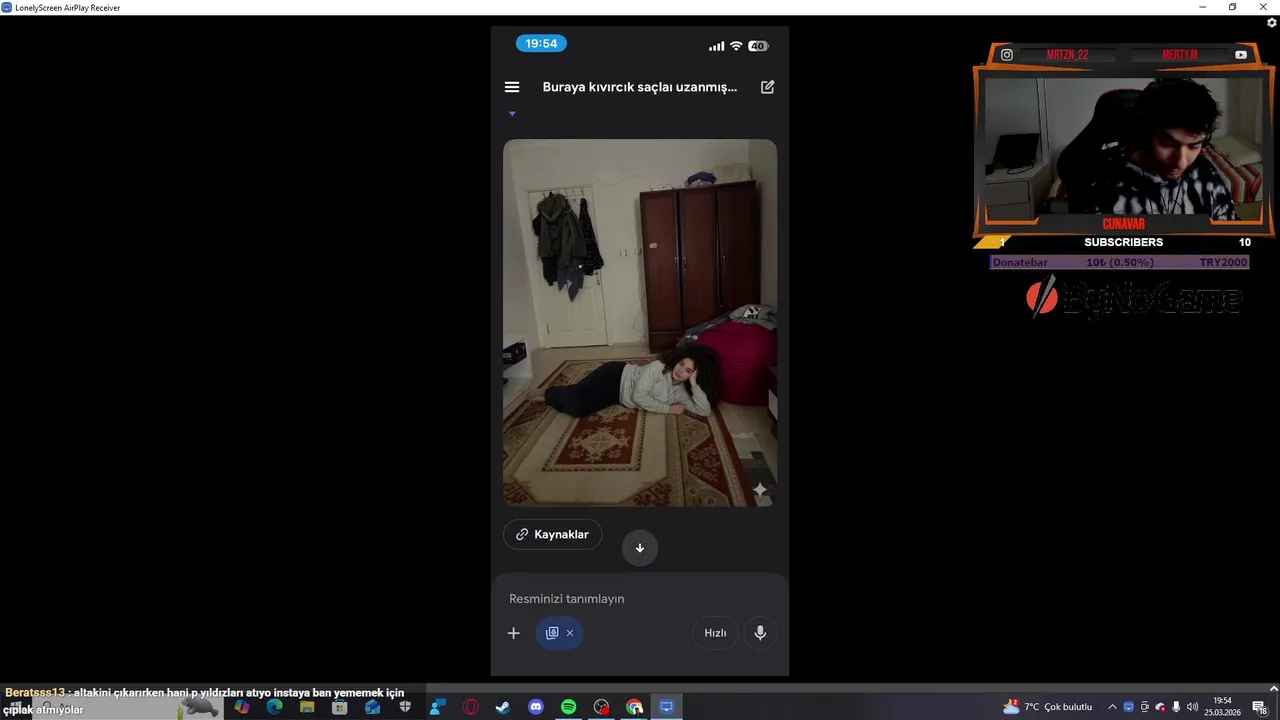Screen dimensions: 1280x720
Task: Open the volume speaker control
Action: pyautogui.click(x=1192, y=707)
